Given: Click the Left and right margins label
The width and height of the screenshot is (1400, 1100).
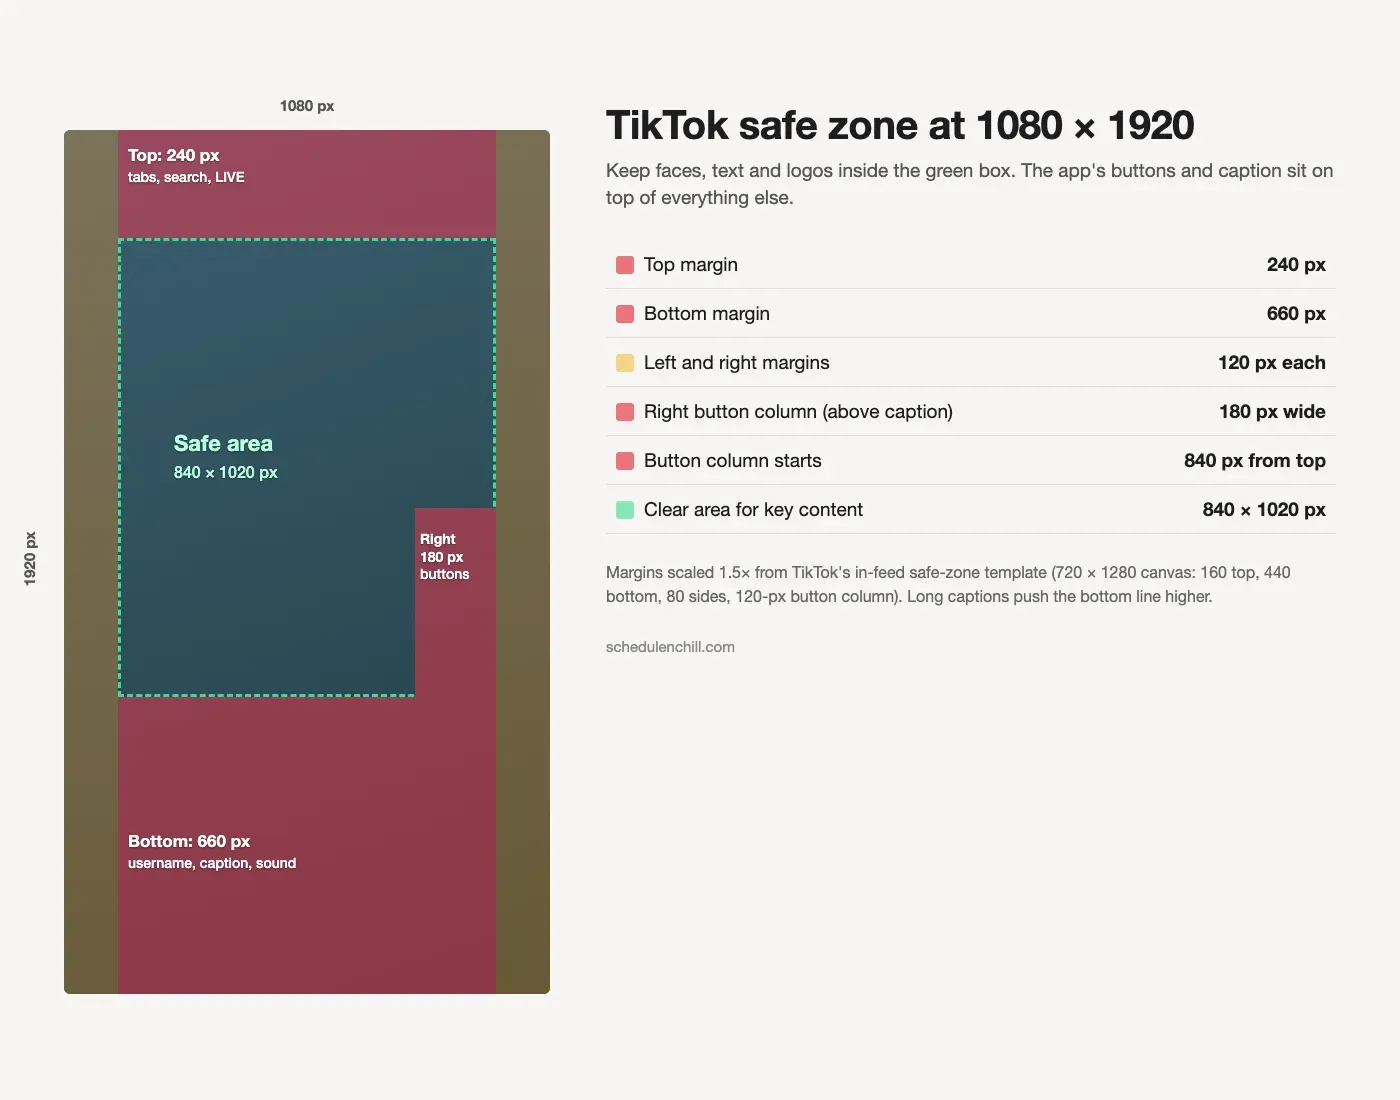Looking at the screenshot, I should pyautogui.click(x=737, y=363).
